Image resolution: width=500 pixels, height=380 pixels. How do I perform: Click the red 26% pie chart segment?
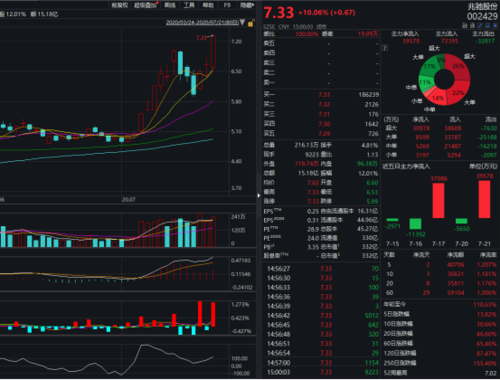[458, 67]
